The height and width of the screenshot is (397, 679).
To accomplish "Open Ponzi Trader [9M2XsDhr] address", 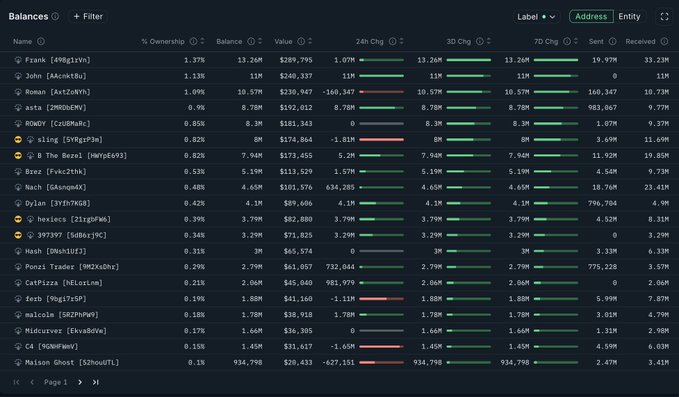I will (72, 267).
